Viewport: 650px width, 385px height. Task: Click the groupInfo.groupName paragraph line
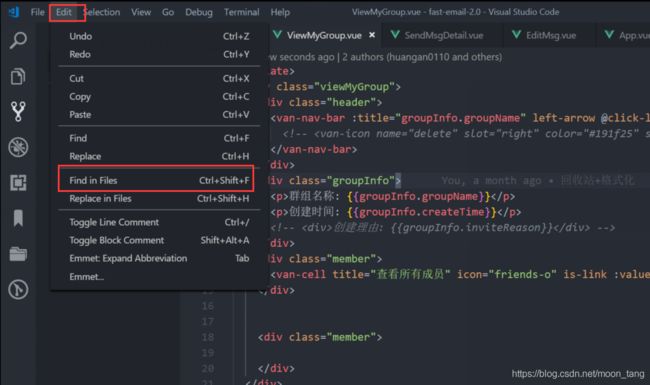393,196
